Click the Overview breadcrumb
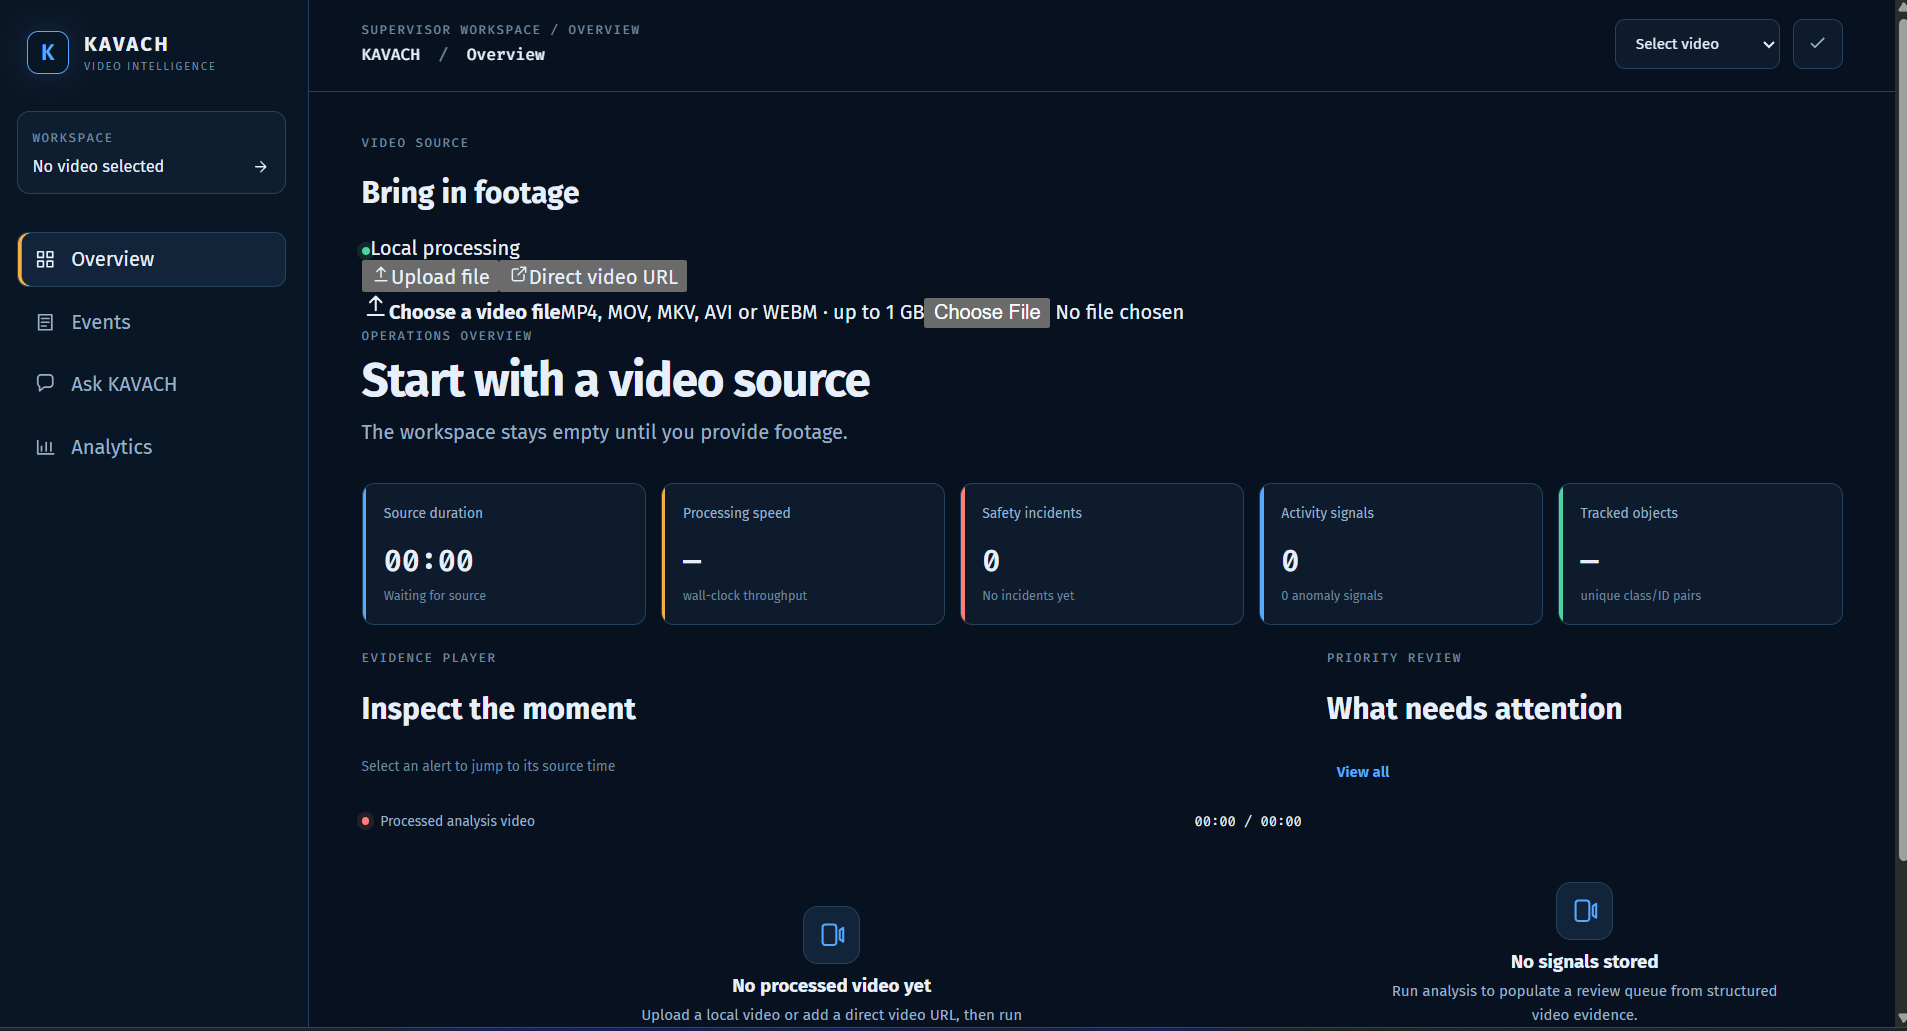1907x1031 pixels. [506, 55]
